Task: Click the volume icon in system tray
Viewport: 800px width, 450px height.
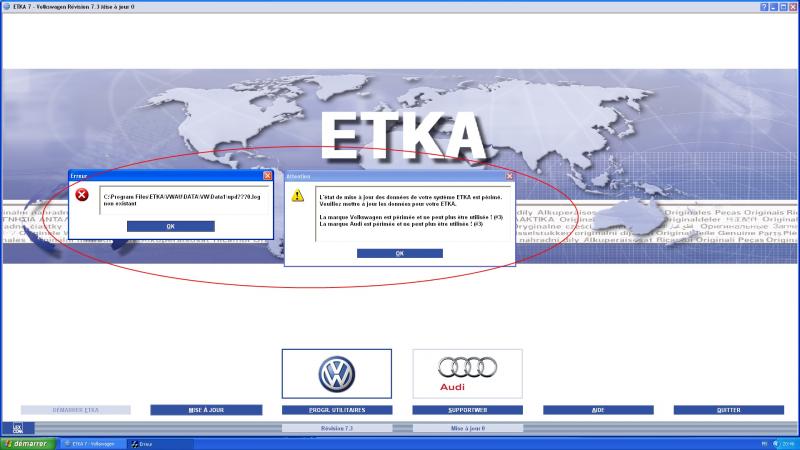Action: point(776,444)
